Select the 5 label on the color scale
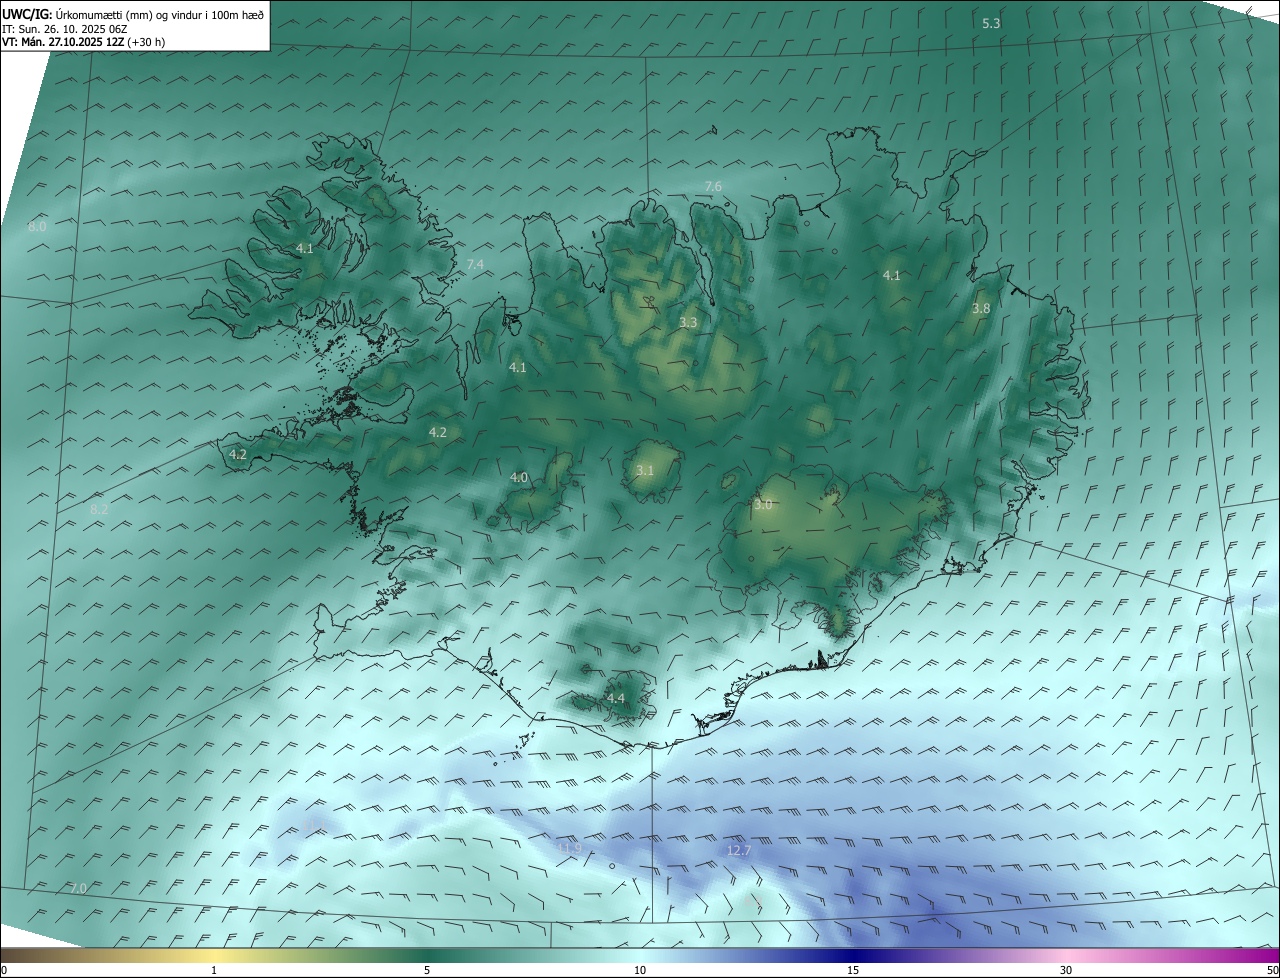1280x978 pixels. point(427,970)
